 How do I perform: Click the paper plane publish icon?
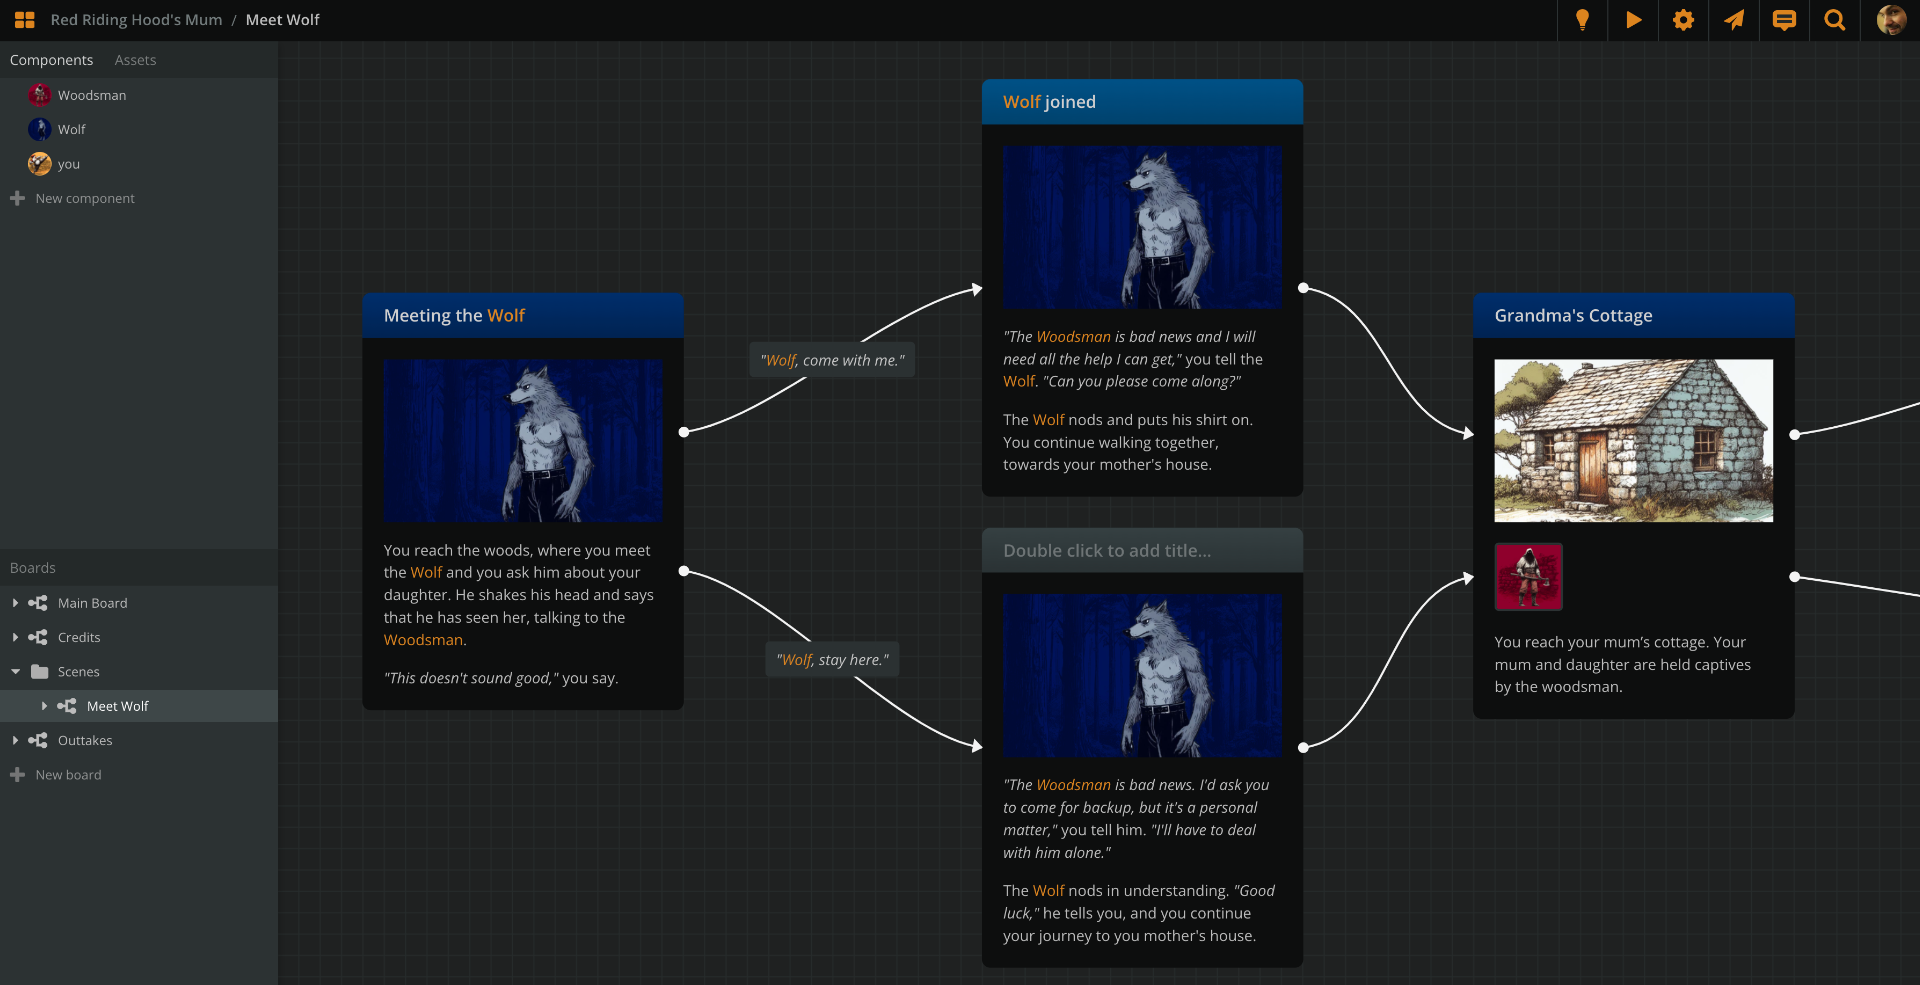tap(1733, 20)
